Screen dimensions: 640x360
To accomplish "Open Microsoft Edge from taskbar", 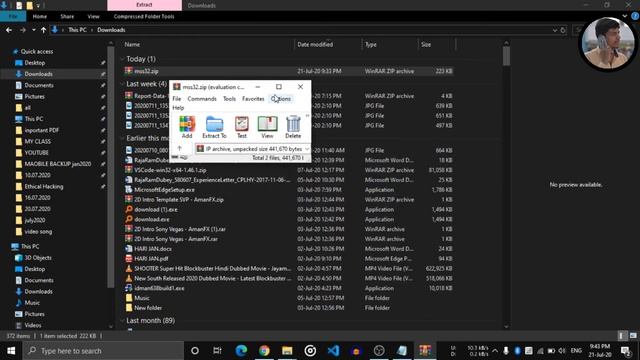I will 241,351.
